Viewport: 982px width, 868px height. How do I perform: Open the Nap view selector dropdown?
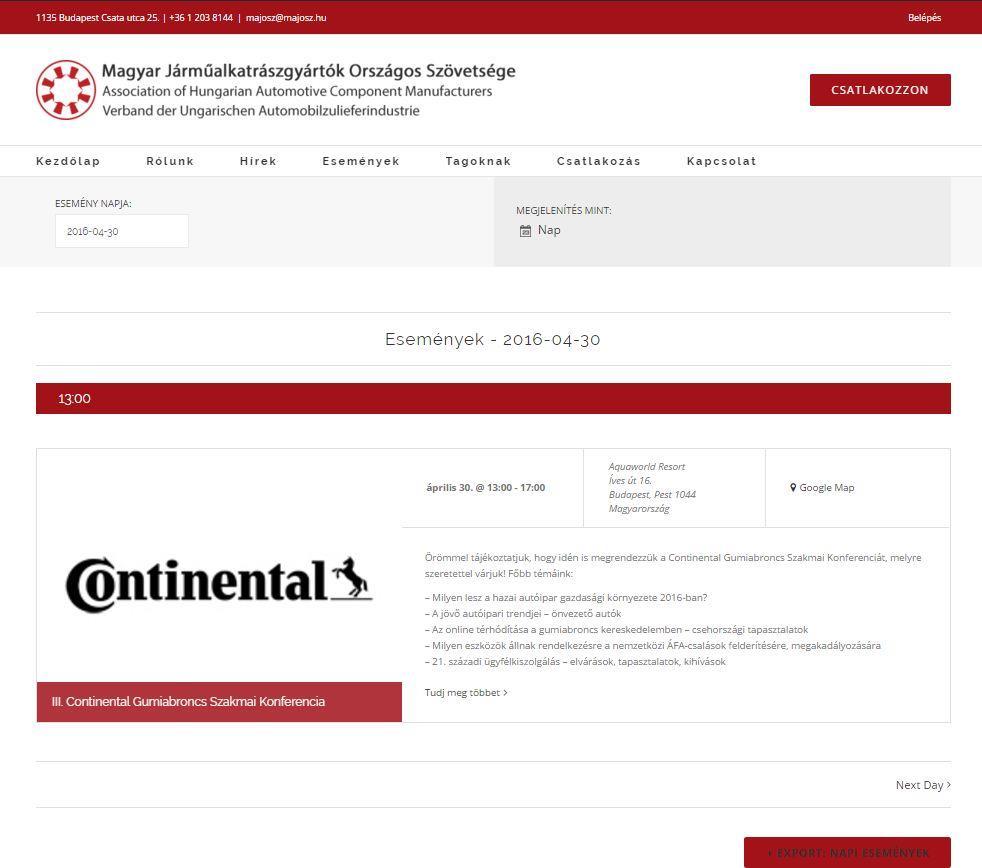[540, 230]
